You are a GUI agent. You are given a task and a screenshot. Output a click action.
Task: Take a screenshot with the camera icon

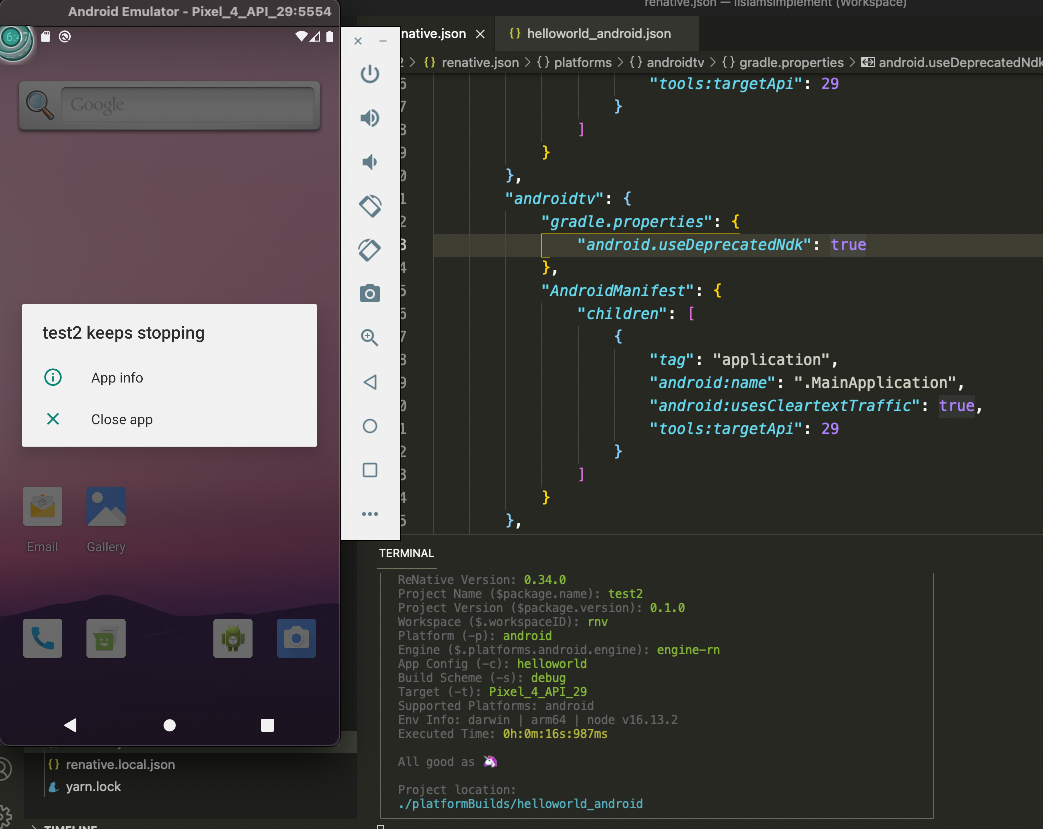coord(370,294)
